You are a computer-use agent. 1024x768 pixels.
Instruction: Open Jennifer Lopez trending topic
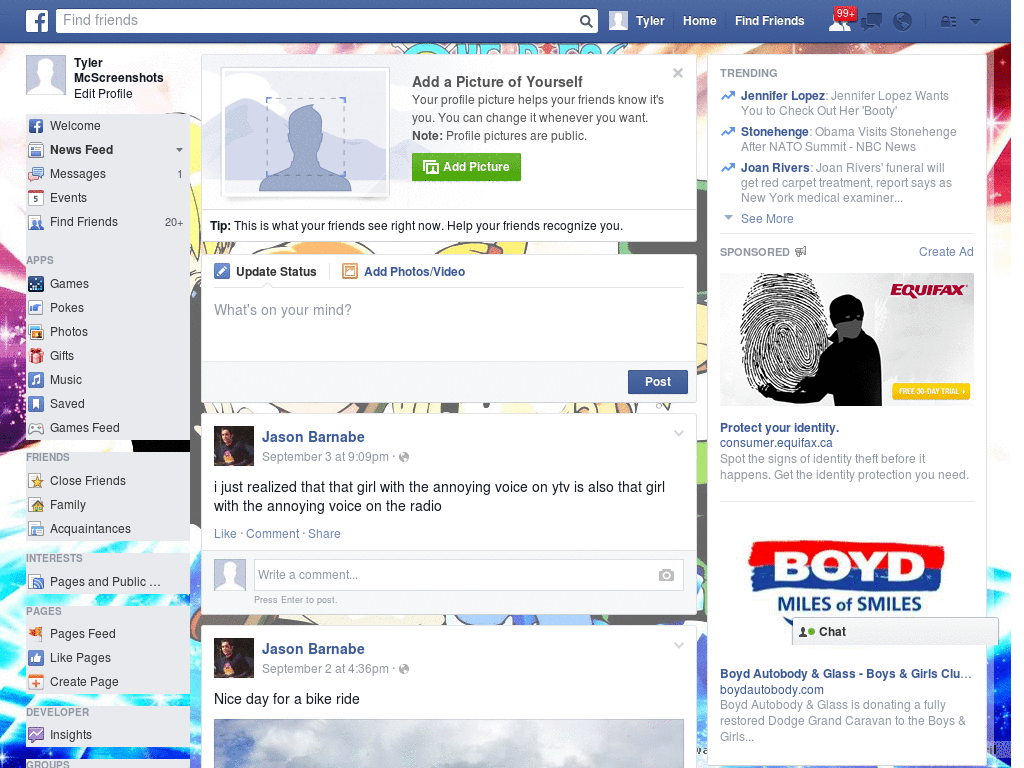coord(782,96)
